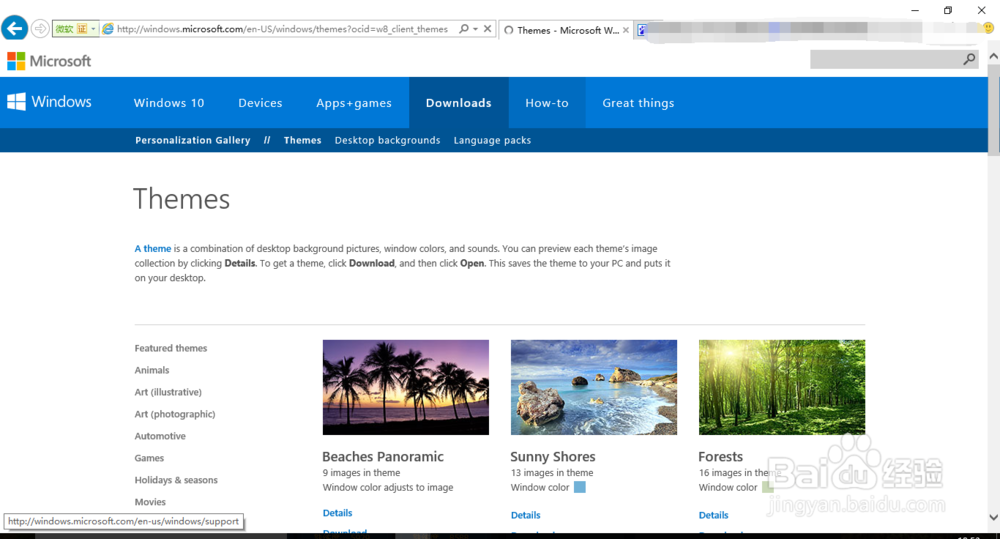The image size is (1000, 539).
Task: Stop page loading with X in address bar
Action: (x=487, y=29)
